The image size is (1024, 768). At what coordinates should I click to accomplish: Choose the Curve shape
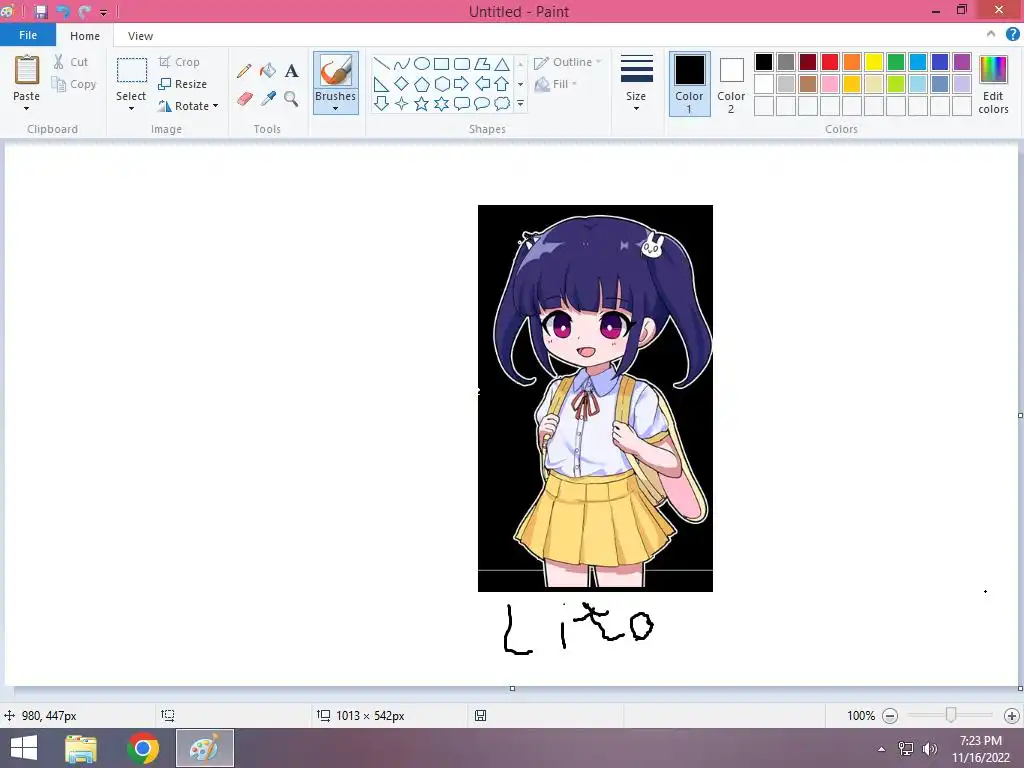[x=402, y=64]
